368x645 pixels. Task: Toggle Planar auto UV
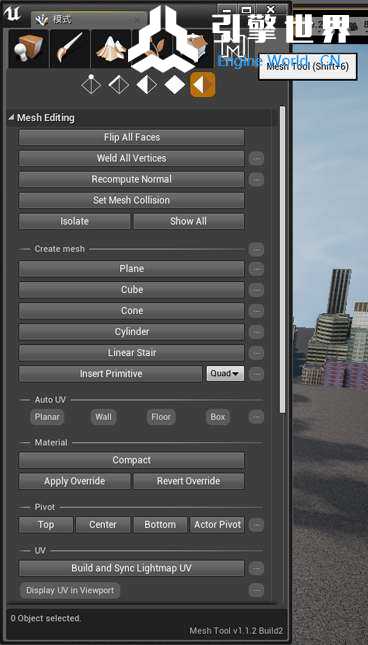[47, 417]
